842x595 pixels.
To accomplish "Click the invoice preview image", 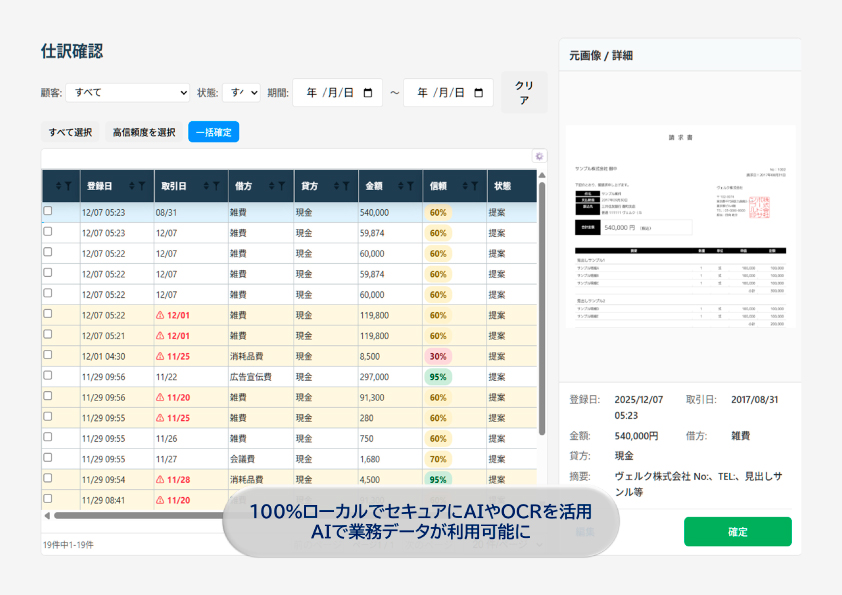I will pyautogui.click(x=681, y=226).
